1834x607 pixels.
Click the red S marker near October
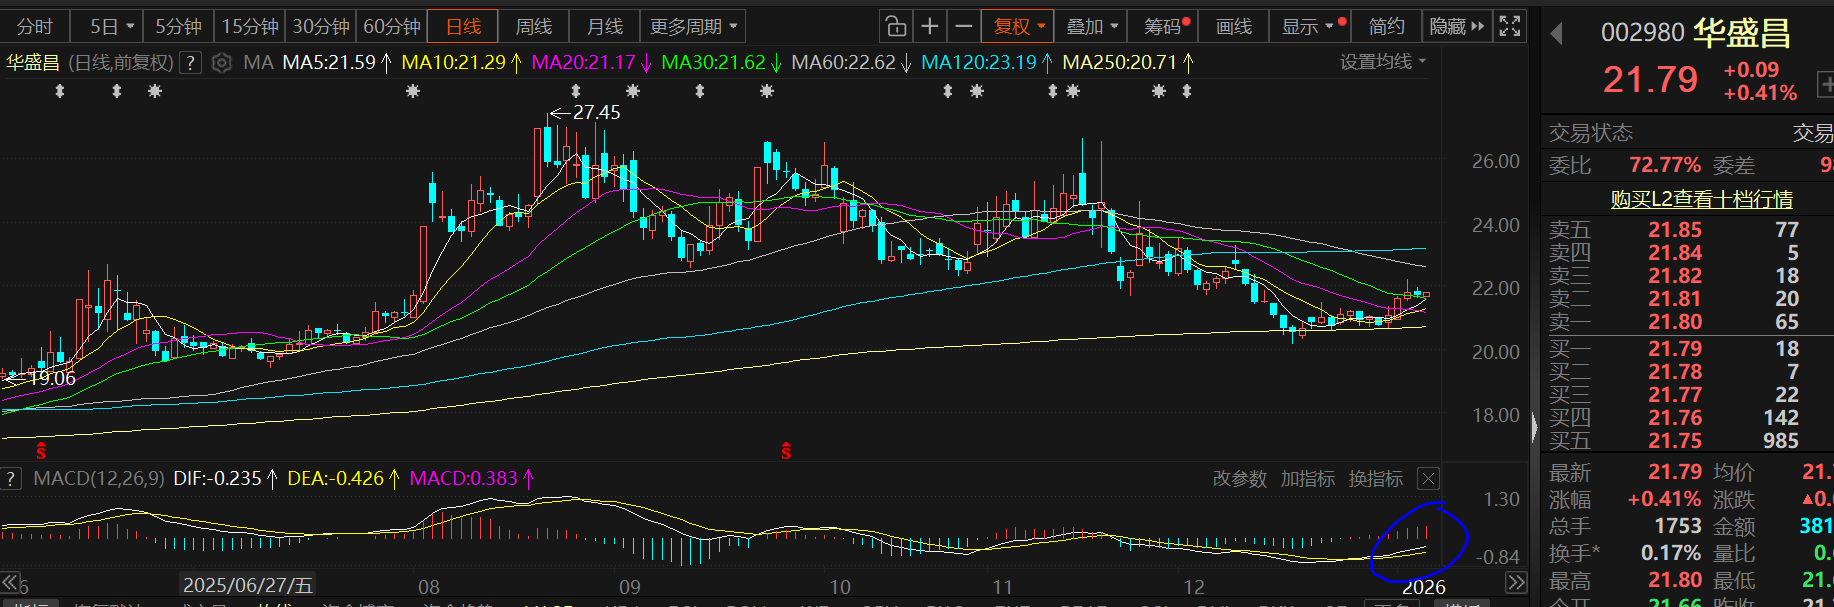786,450
